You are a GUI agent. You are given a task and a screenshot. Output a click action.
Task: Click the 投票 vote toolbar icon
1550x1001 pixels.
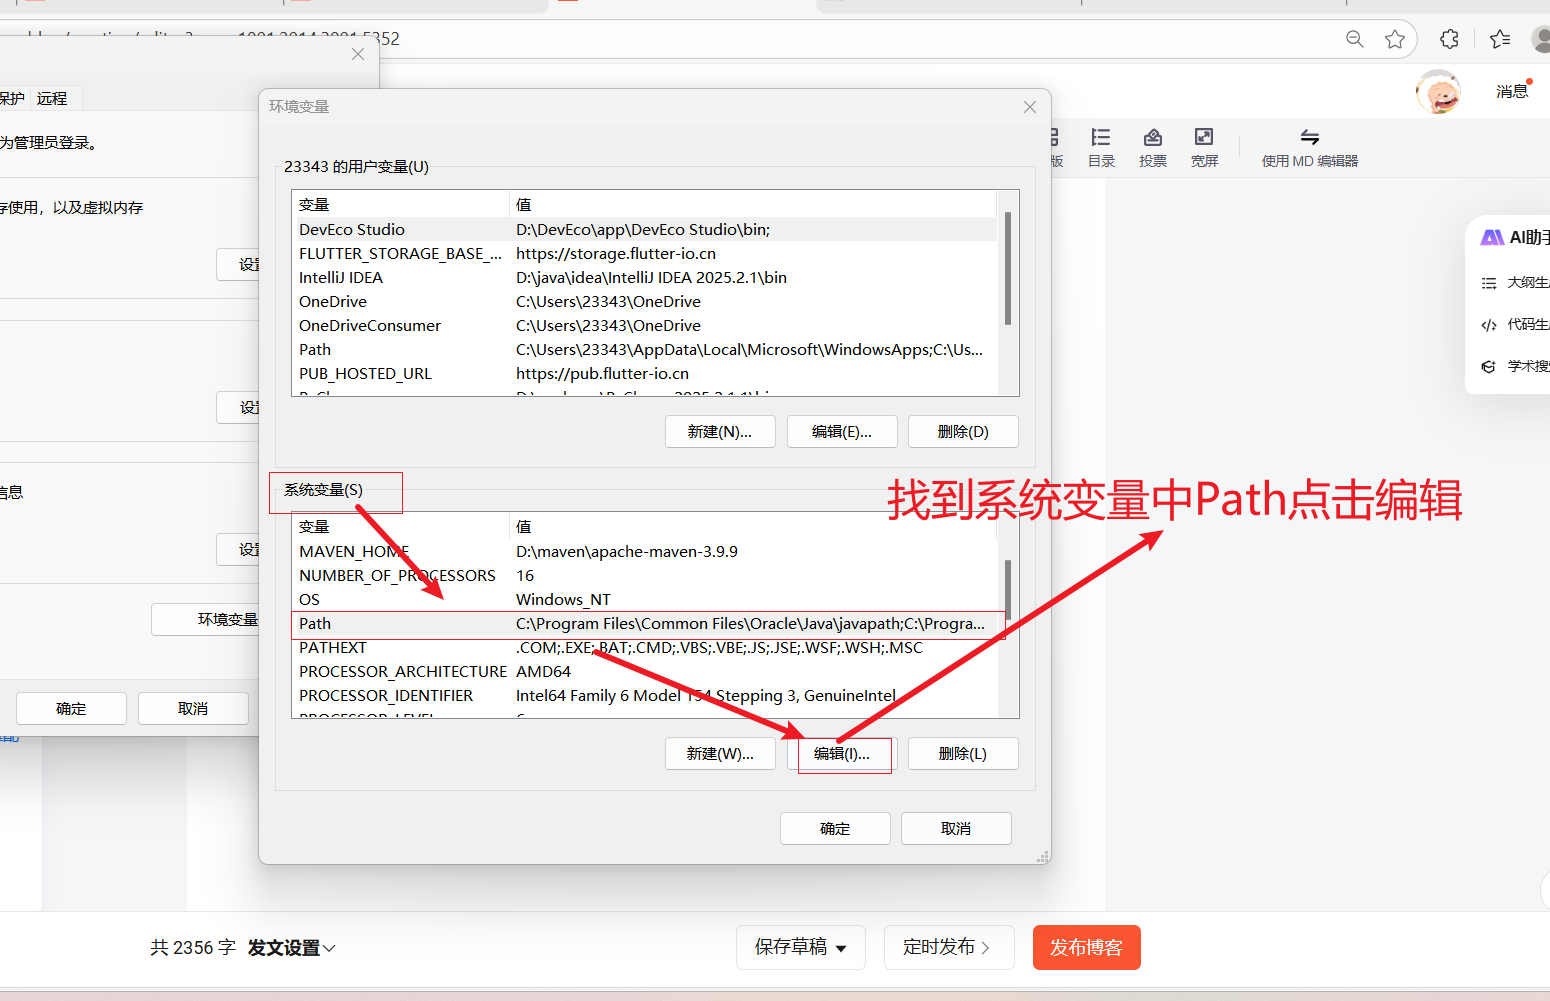[1153, 147]
